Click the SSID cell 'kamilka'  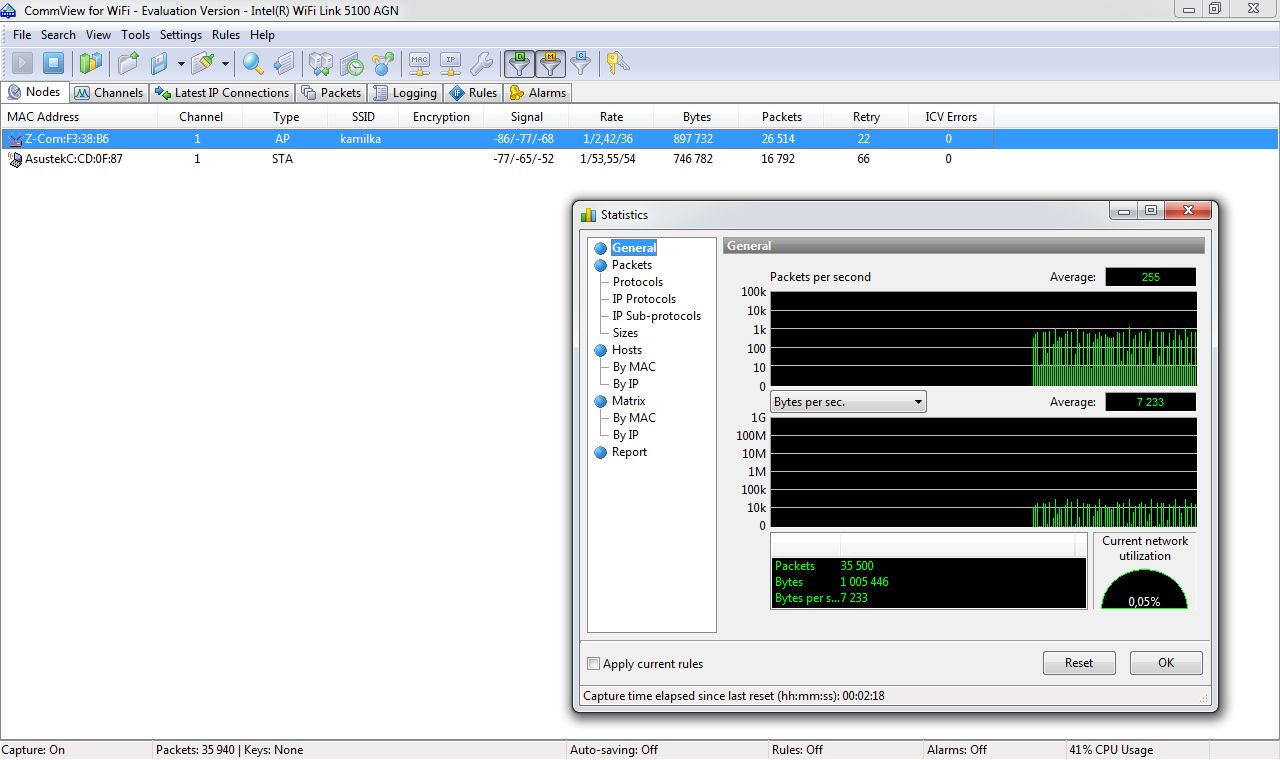[360, 139]
